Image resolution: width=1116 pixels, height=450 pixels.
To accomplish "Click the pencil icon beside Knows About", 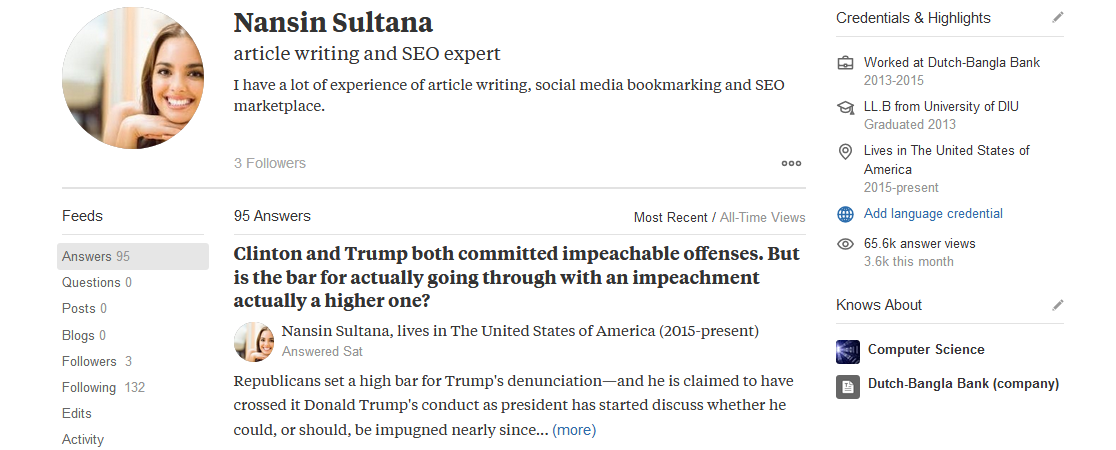I will (x=1058, y=305).
